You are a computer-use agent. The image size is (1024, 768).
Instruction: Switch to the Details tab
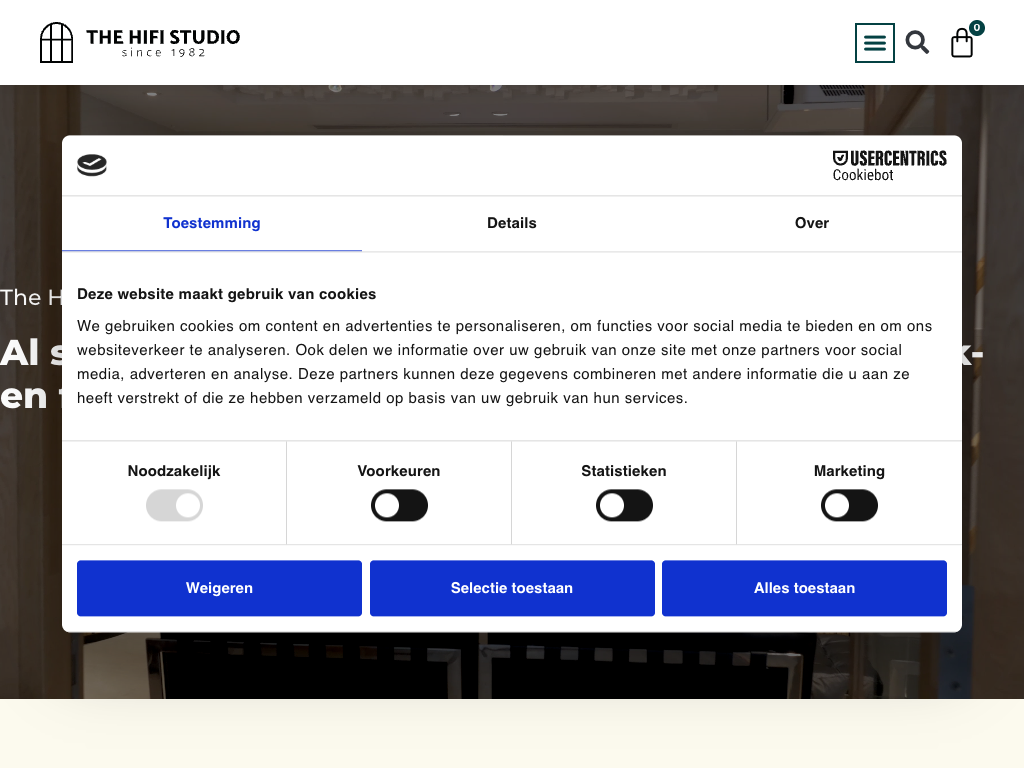click(x=512, y=223)
